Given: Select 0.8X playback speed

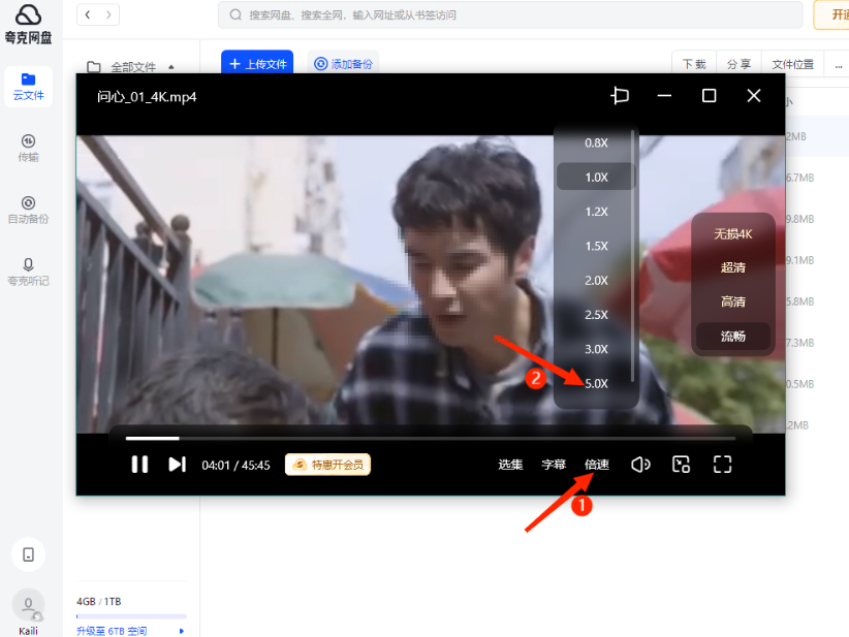Looking at the screenshot, I should click(596, 143).
